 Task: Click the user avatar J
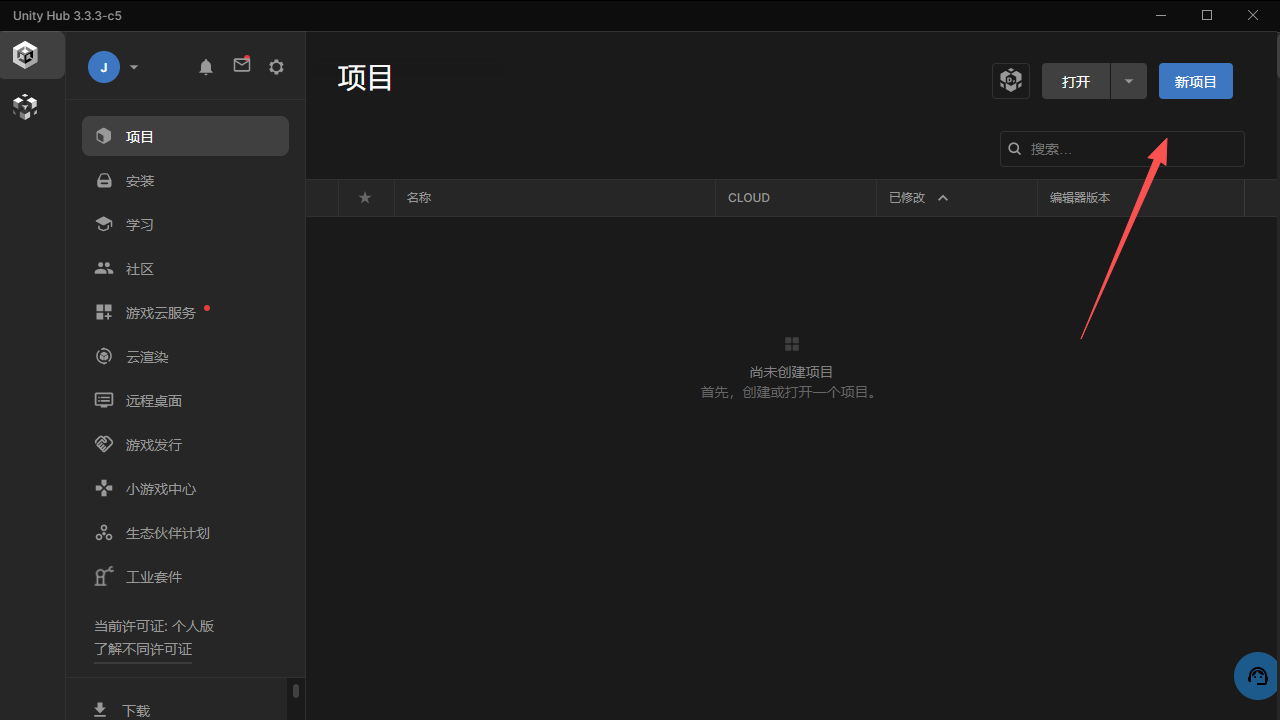coord(104,67)
